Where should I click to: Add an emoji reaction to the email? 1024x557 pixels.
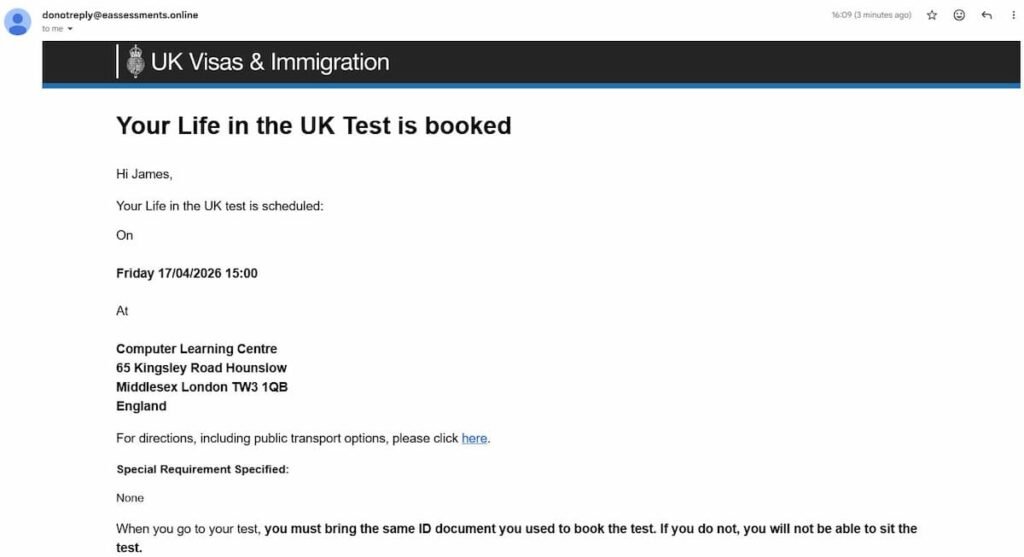point(959,15)
